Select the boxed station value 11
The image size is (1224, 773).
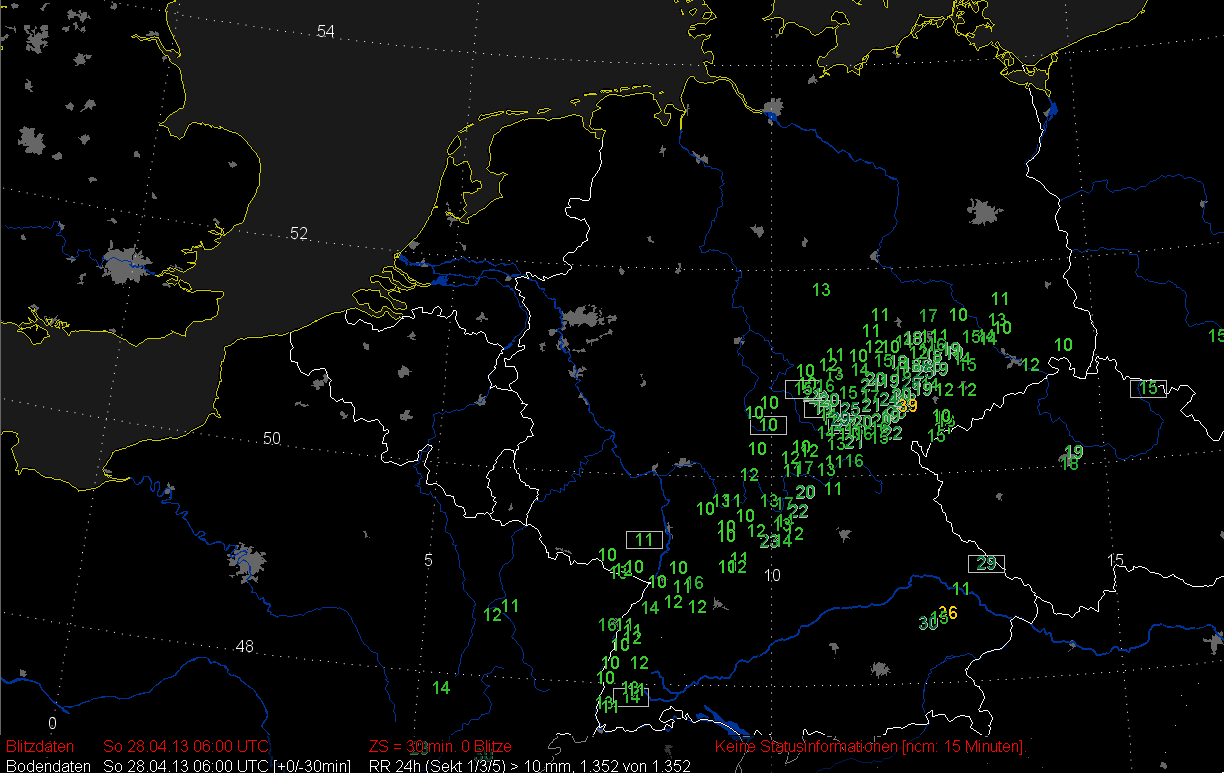[x=644, y=540]
